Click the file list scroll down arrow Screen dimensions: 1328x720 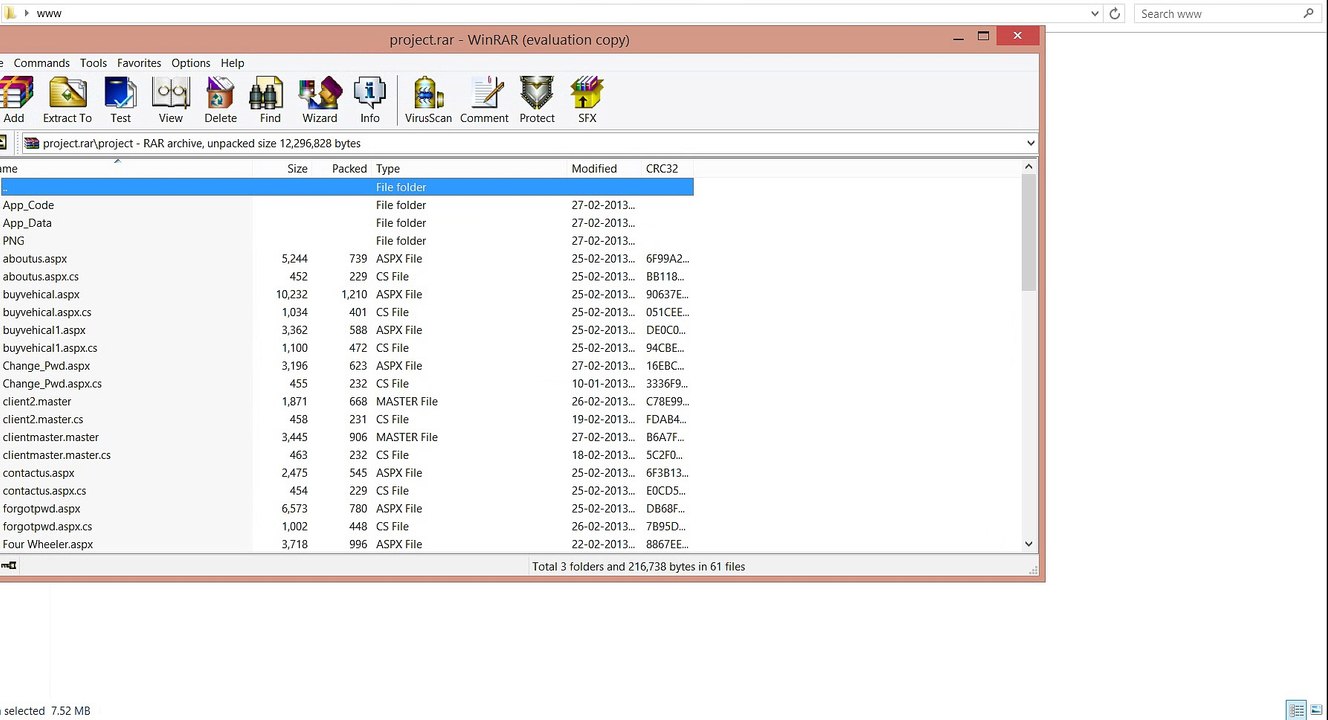(x=1029, y=544)
